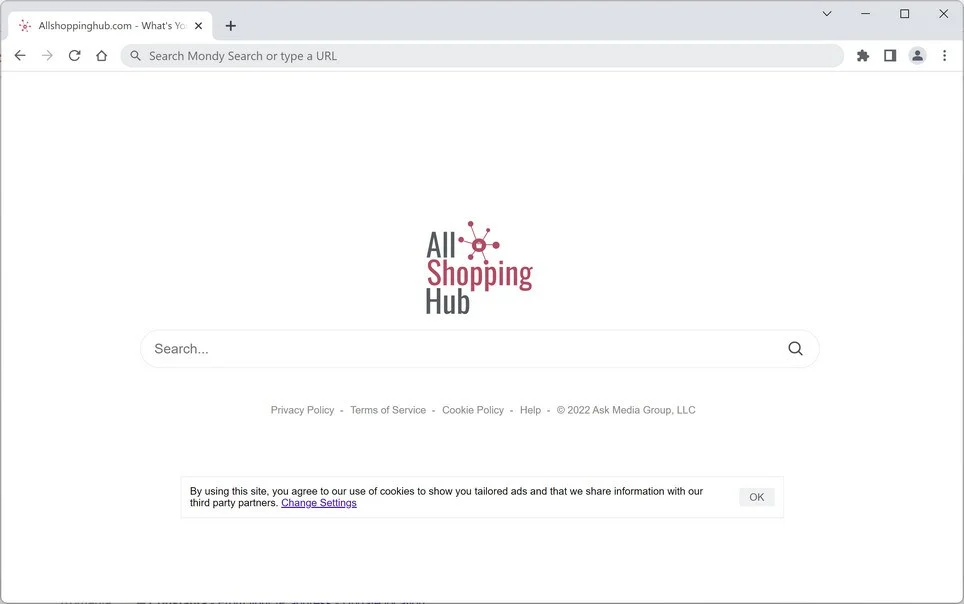Open Chrome's three-dot menu
The width and height of the screenshot is (964, 604).
click(x=944, y=56)
